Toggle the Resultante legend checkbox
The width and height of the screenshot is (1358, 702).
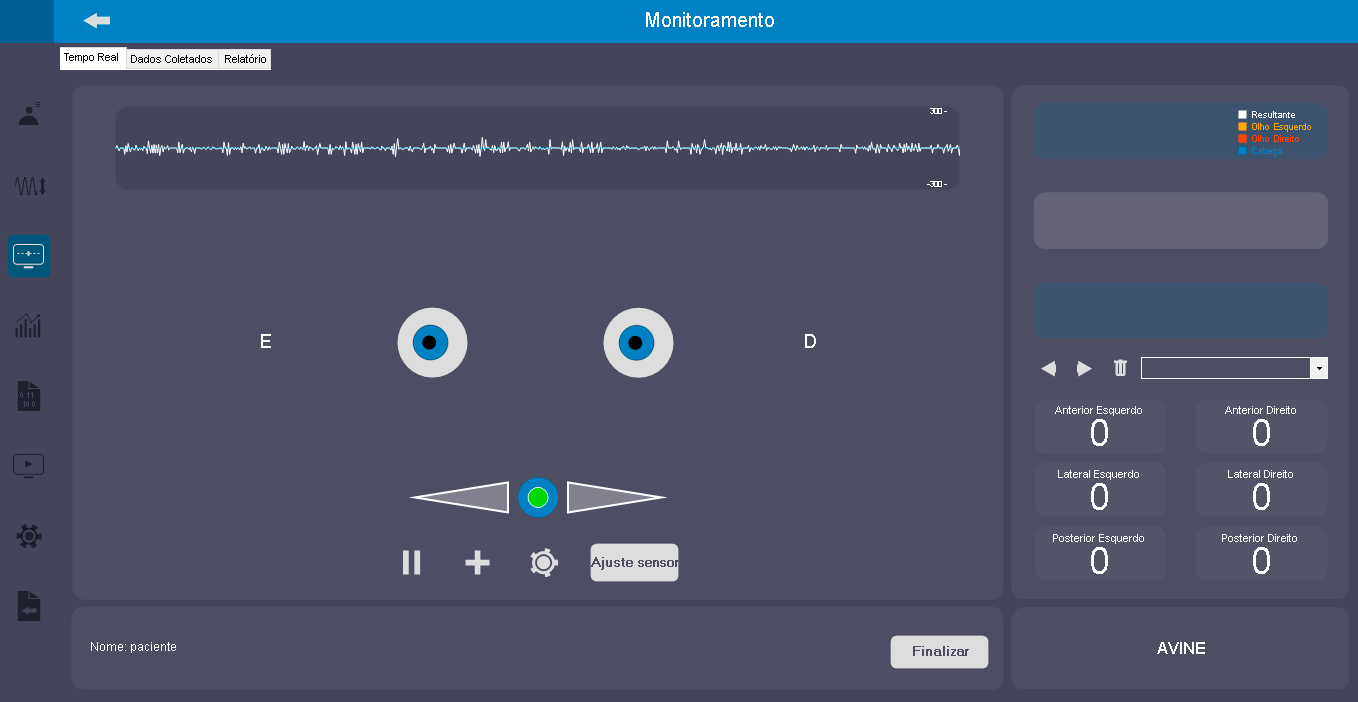(x=1243, y=115)
